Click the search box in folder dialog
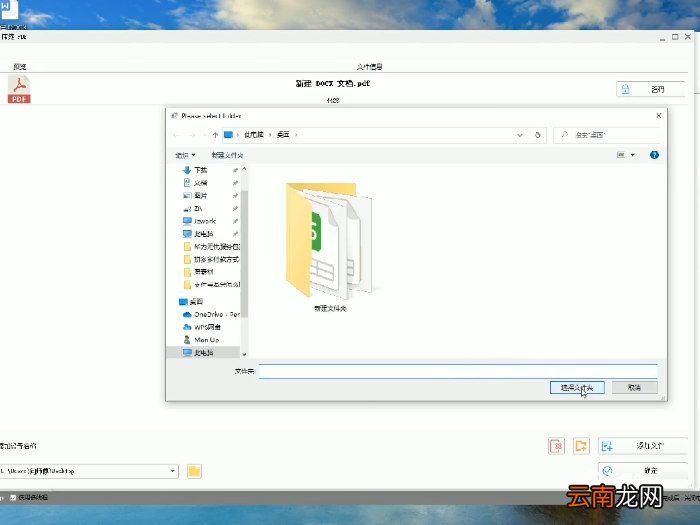Screen dimensions: 700x525 tap(607, 135)
